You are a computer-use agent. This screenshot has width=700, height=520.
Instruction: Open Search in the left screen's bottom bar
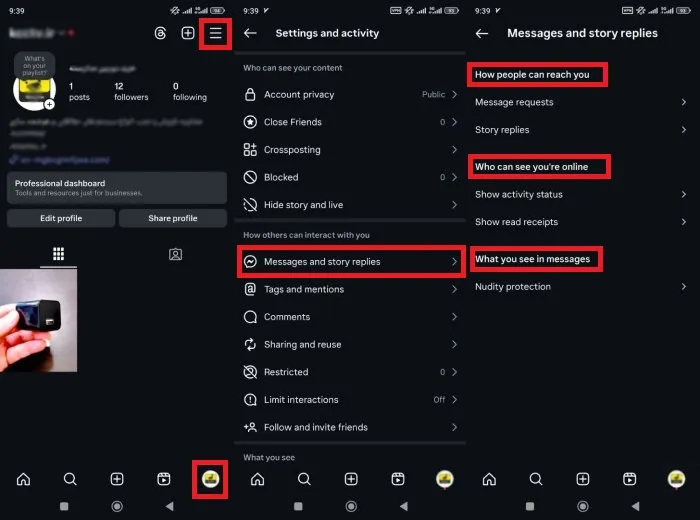(x=70, y=479)
